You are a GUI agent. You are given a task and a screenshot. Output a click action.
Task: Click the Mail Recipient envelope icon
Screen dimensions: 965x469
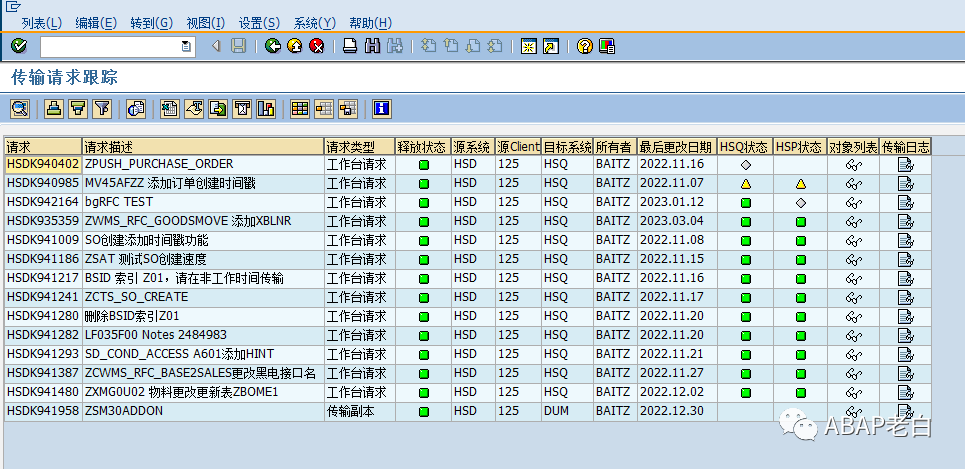[242, 109]
